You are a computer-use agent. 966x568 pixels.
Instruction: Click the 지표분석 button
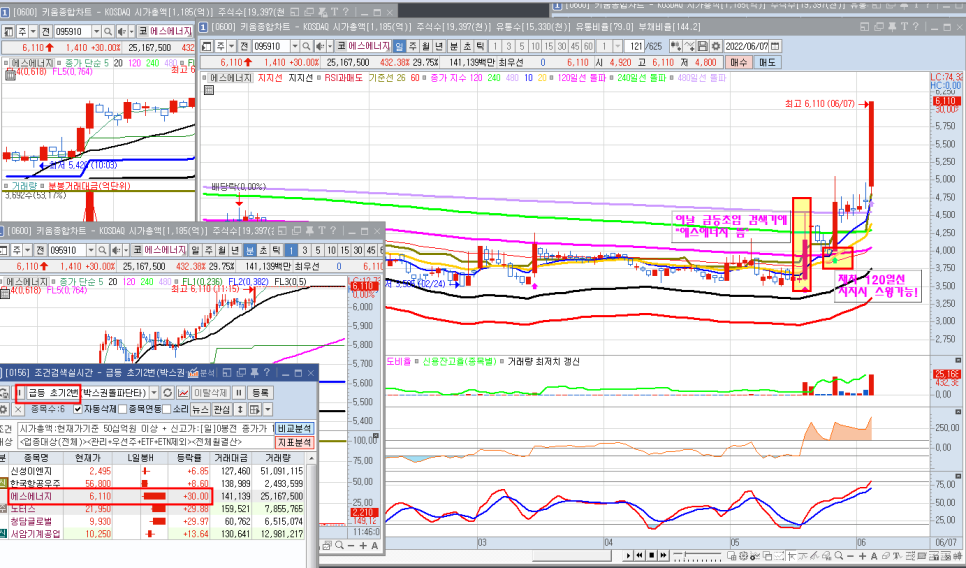click(x=294, y=442)
